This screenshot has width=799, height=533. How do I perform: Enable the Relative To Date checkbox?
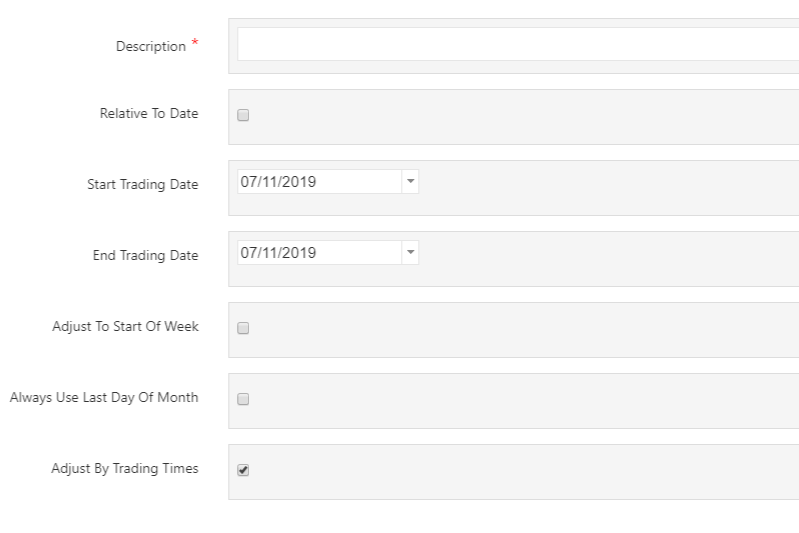[243, 115]
